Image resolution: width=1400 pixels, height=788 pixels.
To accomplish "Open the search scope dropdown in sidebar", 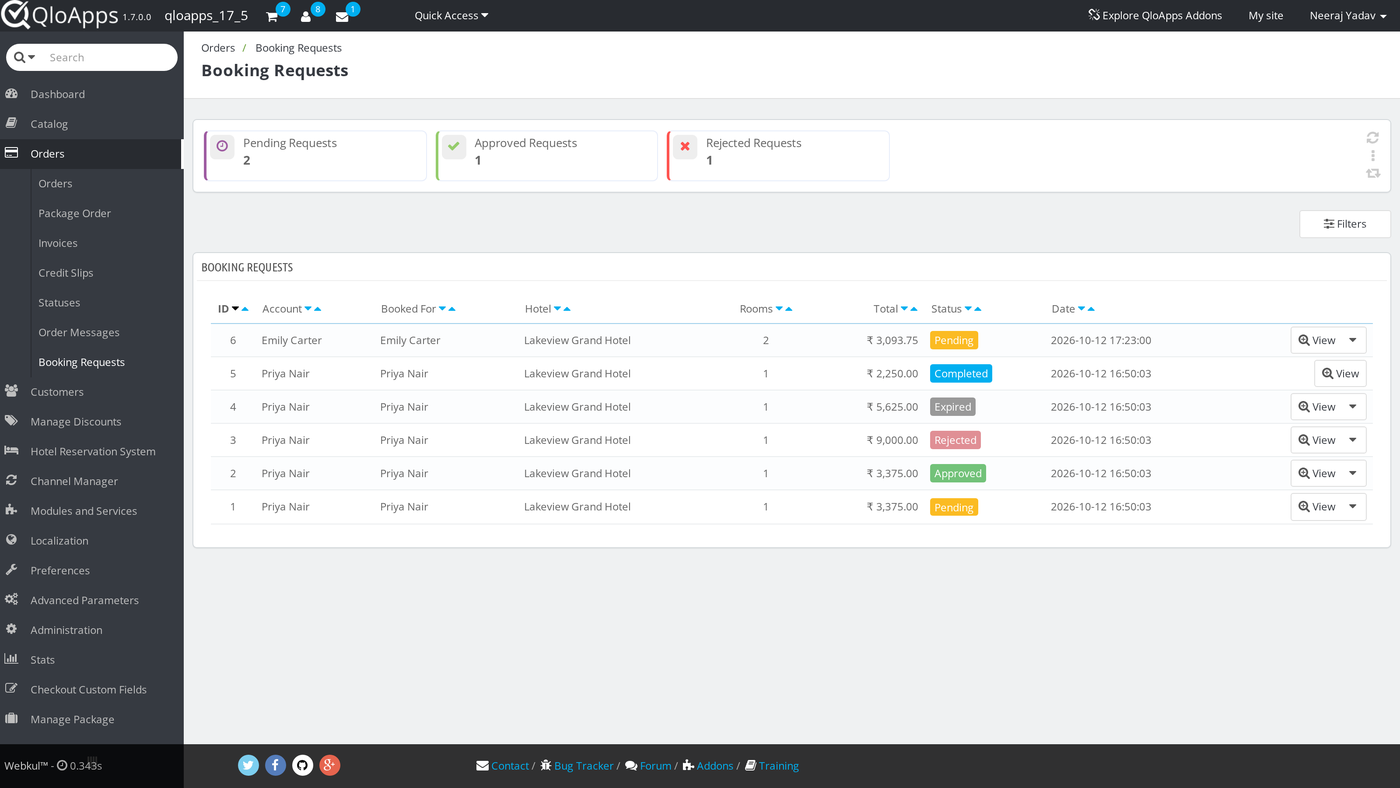I will point(25,57).
